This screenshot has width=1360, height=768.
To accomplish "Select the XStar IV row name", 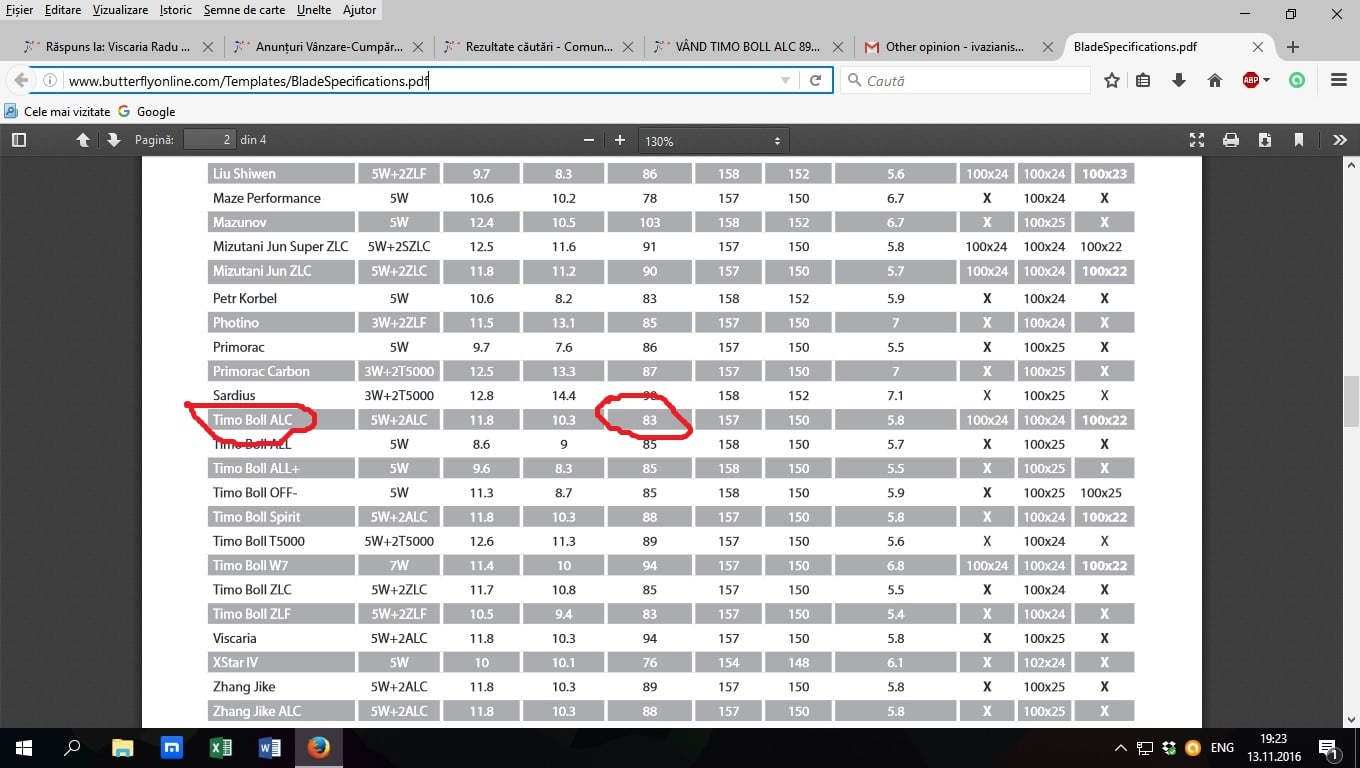I will [235, 662].
